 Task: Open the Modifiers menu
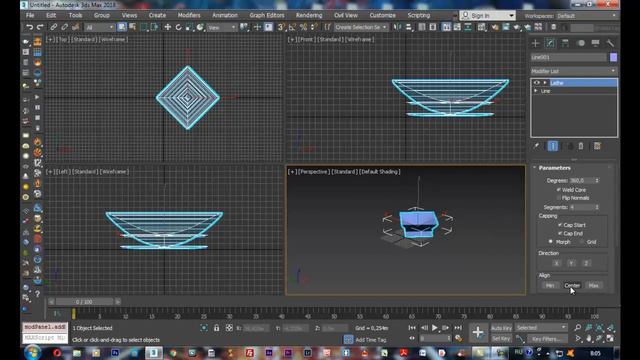coord(189,15)
